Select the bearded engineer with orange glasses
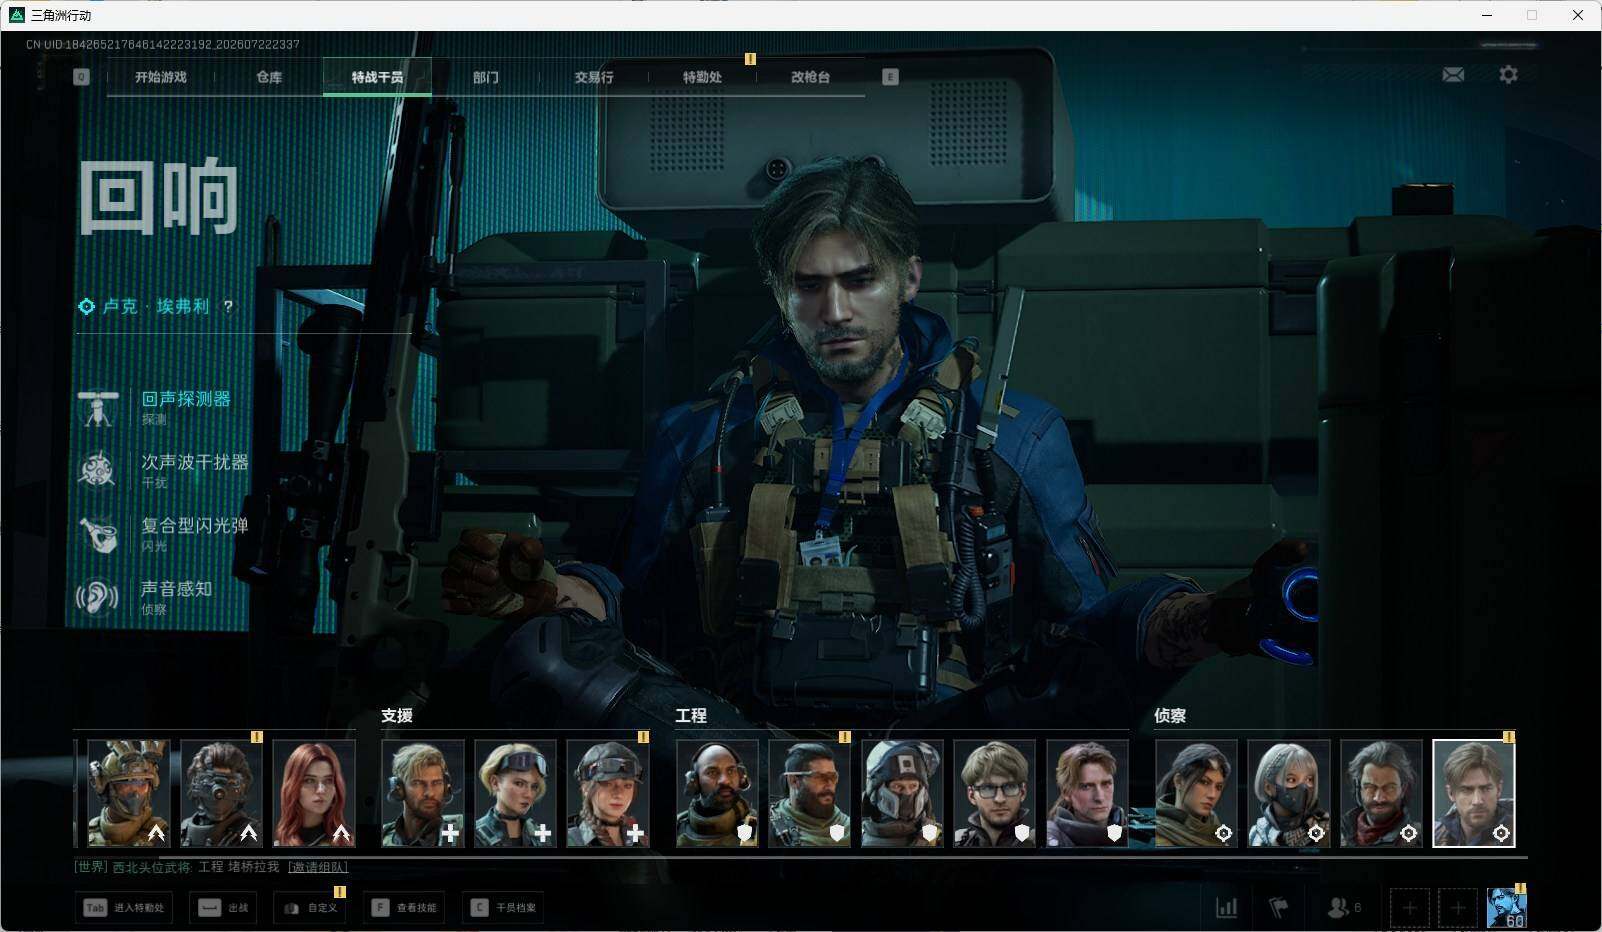The width and height of the screenshot is (1602, 932). 809,793
